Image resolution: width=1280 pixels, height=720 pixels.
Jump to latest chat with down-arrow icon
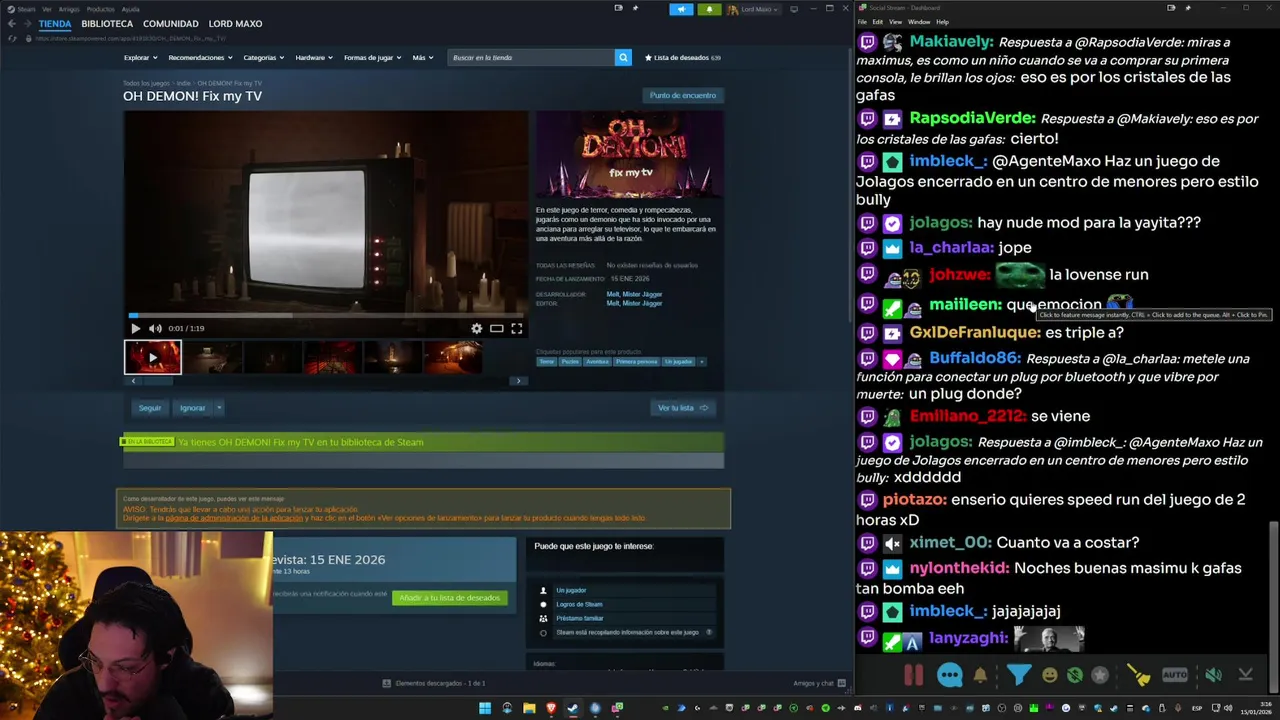1245,675
